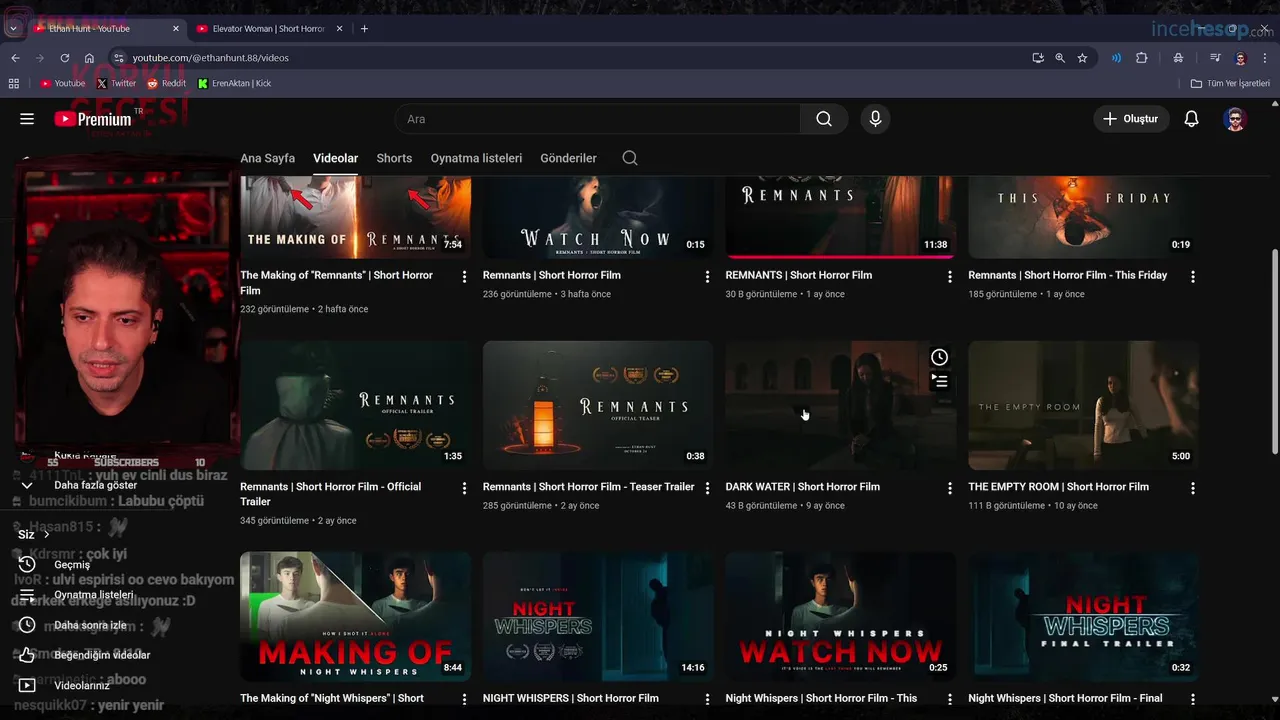Image resolution: width=1280 pixels, height=720 pixels.
Task: Open options for Remnants 3 hafta önce video
Action: 707,277
